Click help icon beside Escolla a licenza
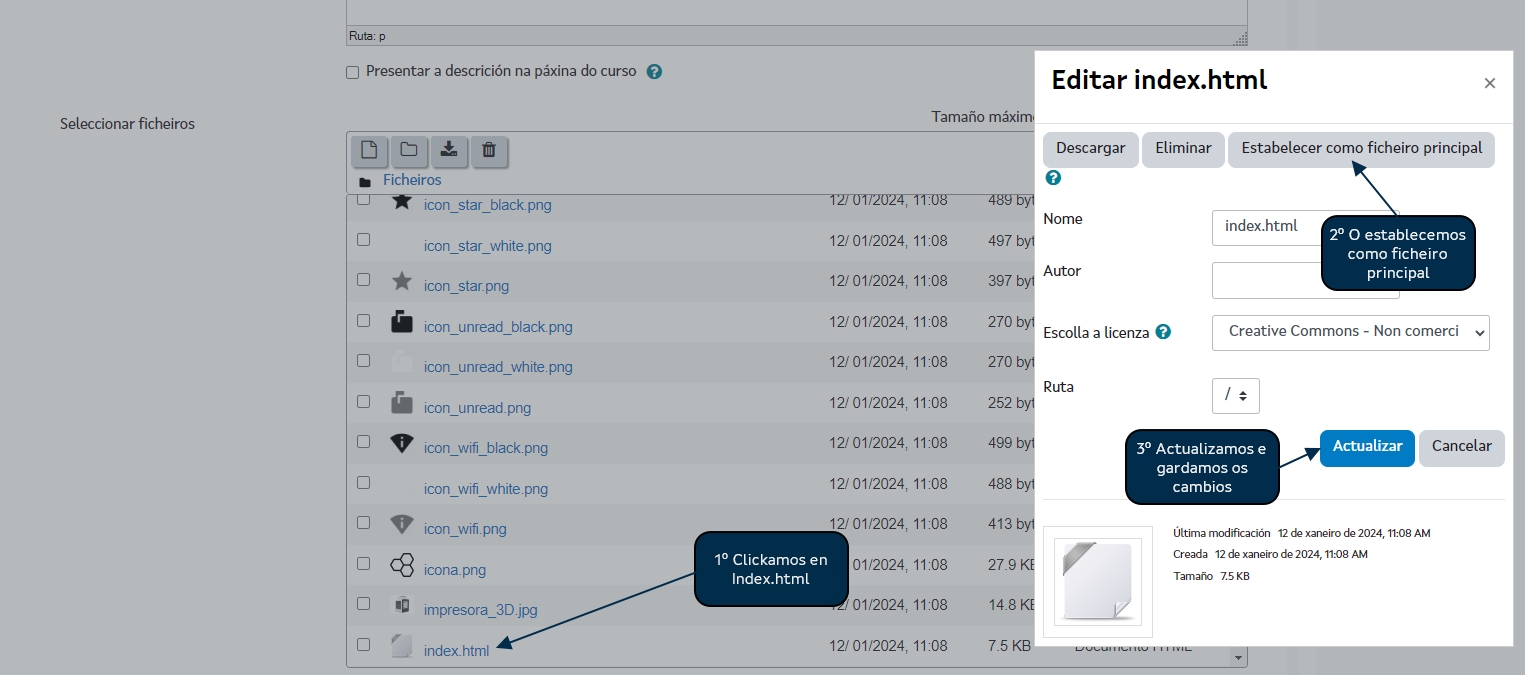 coord(1163,332)
